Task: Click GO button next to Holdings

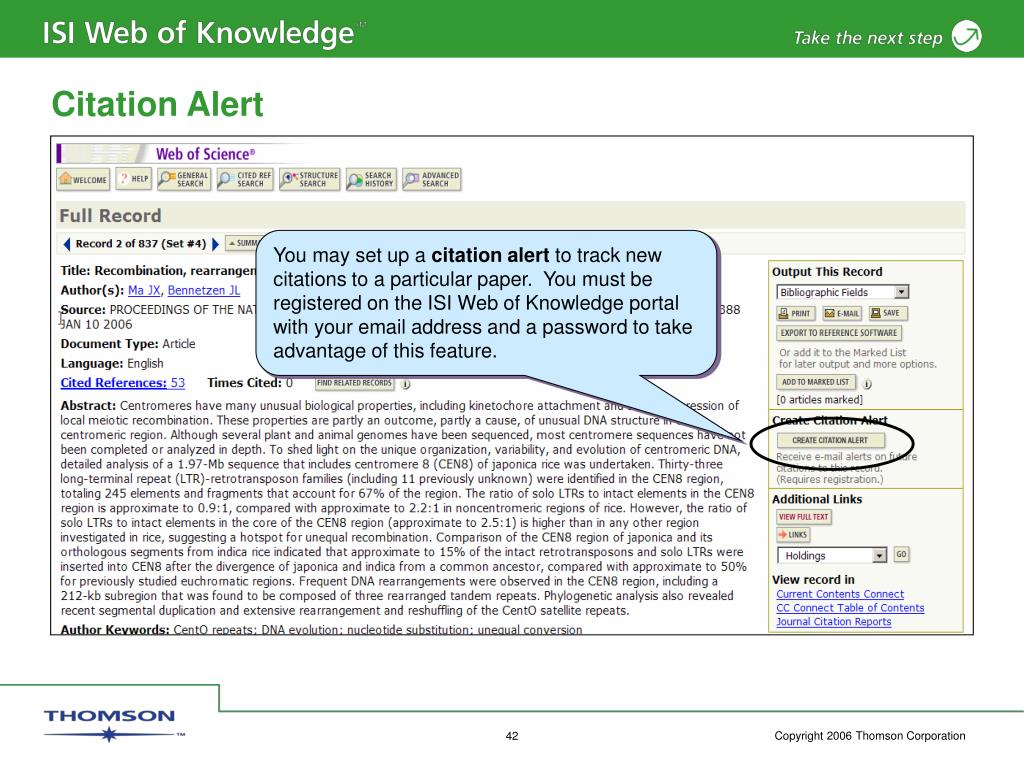Action: coord(901,554)
